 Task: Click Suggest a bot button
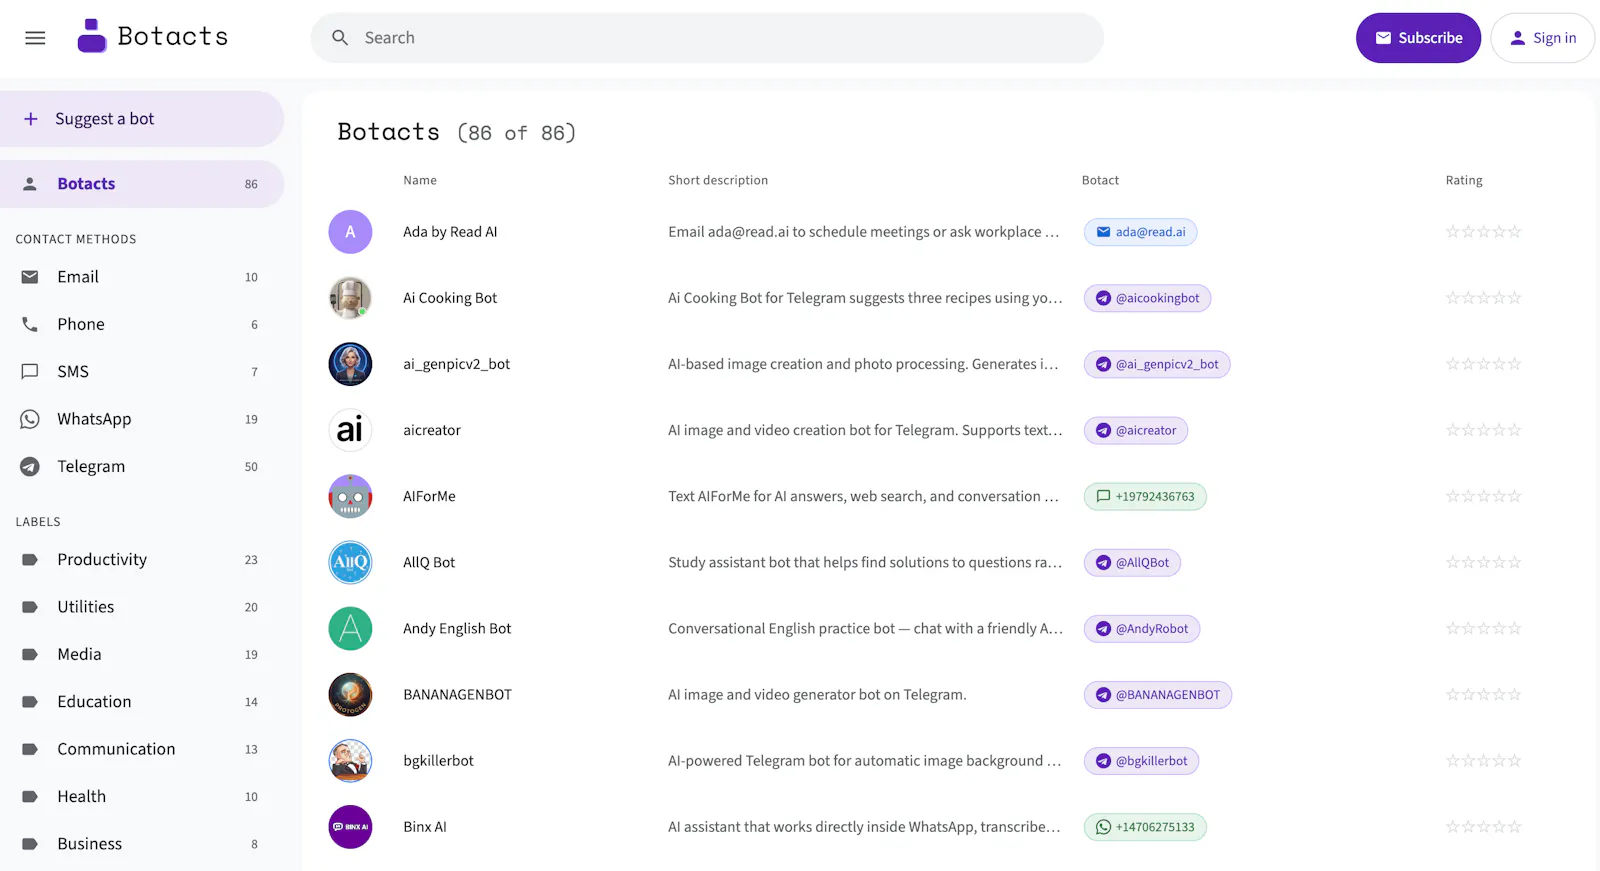click(x=142, y=119)
